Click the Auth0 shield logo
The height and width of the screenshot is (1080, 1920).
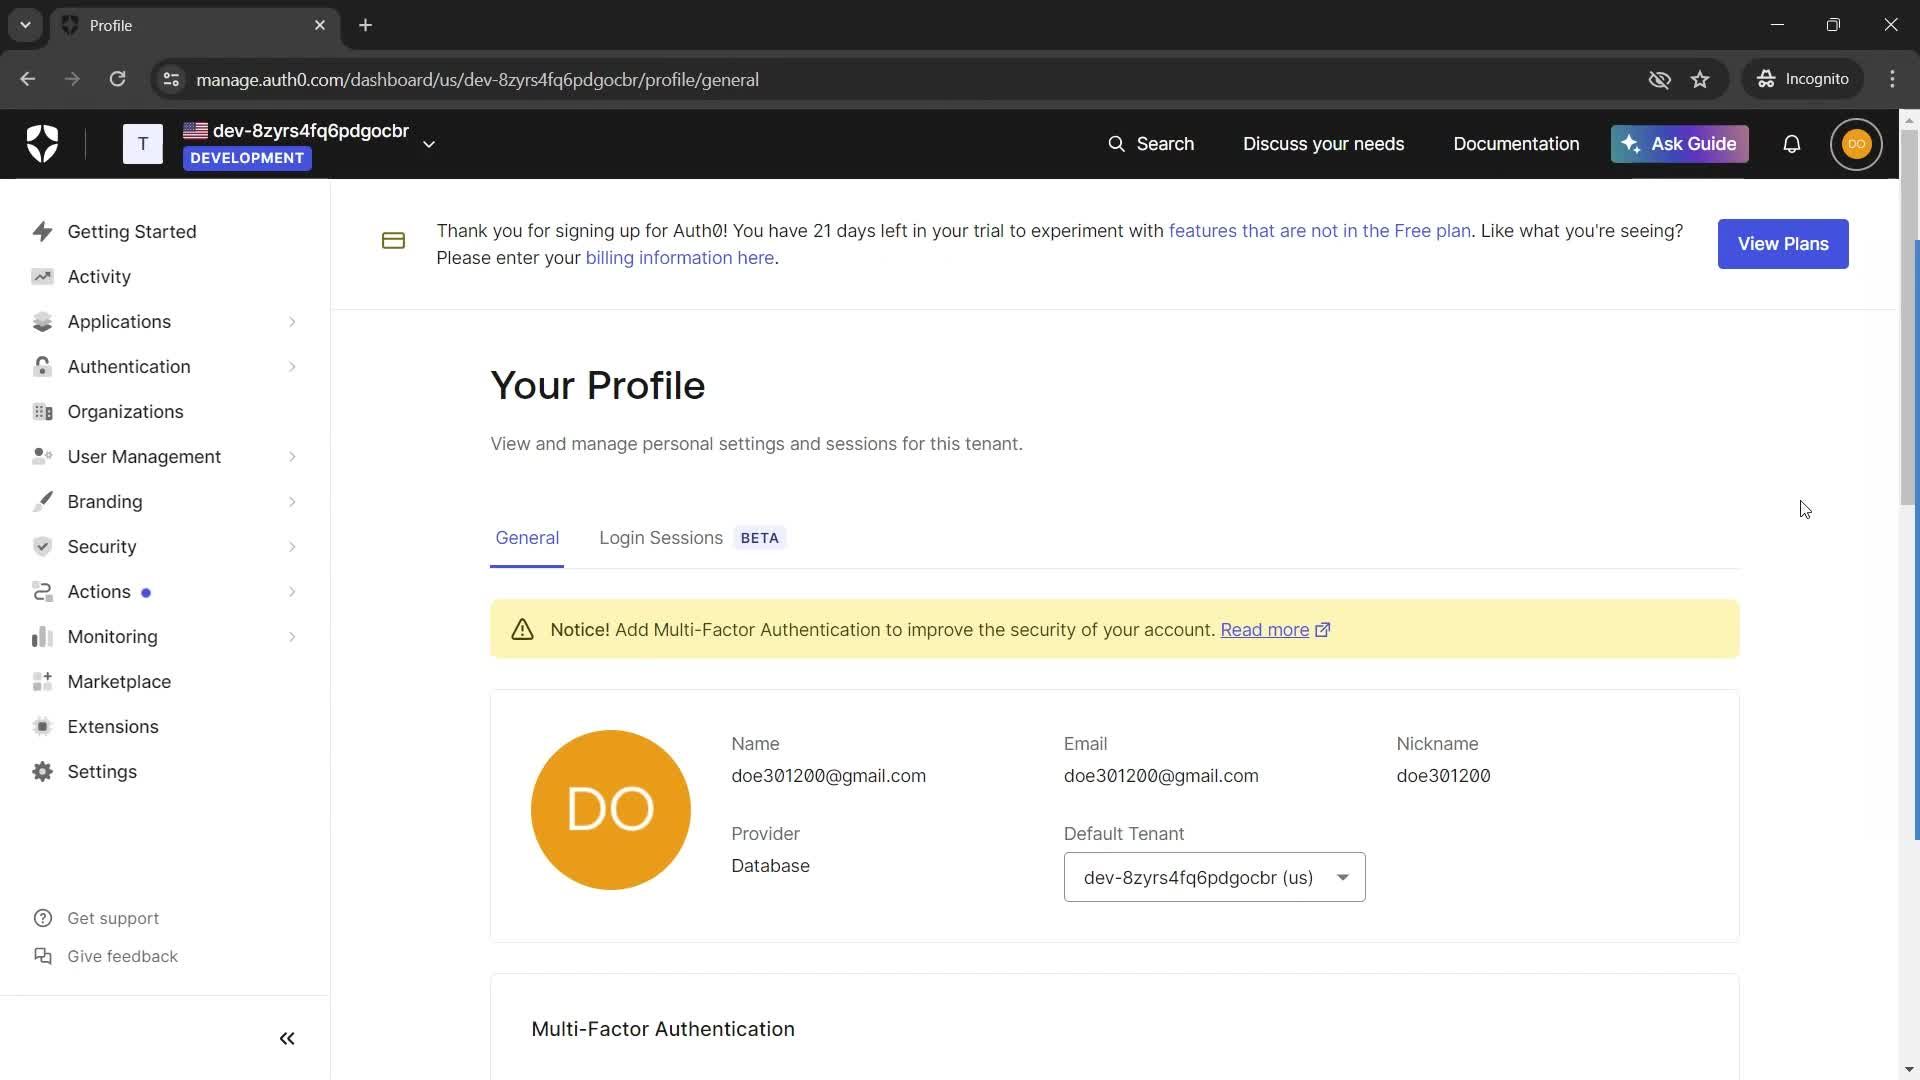[42, 144]
